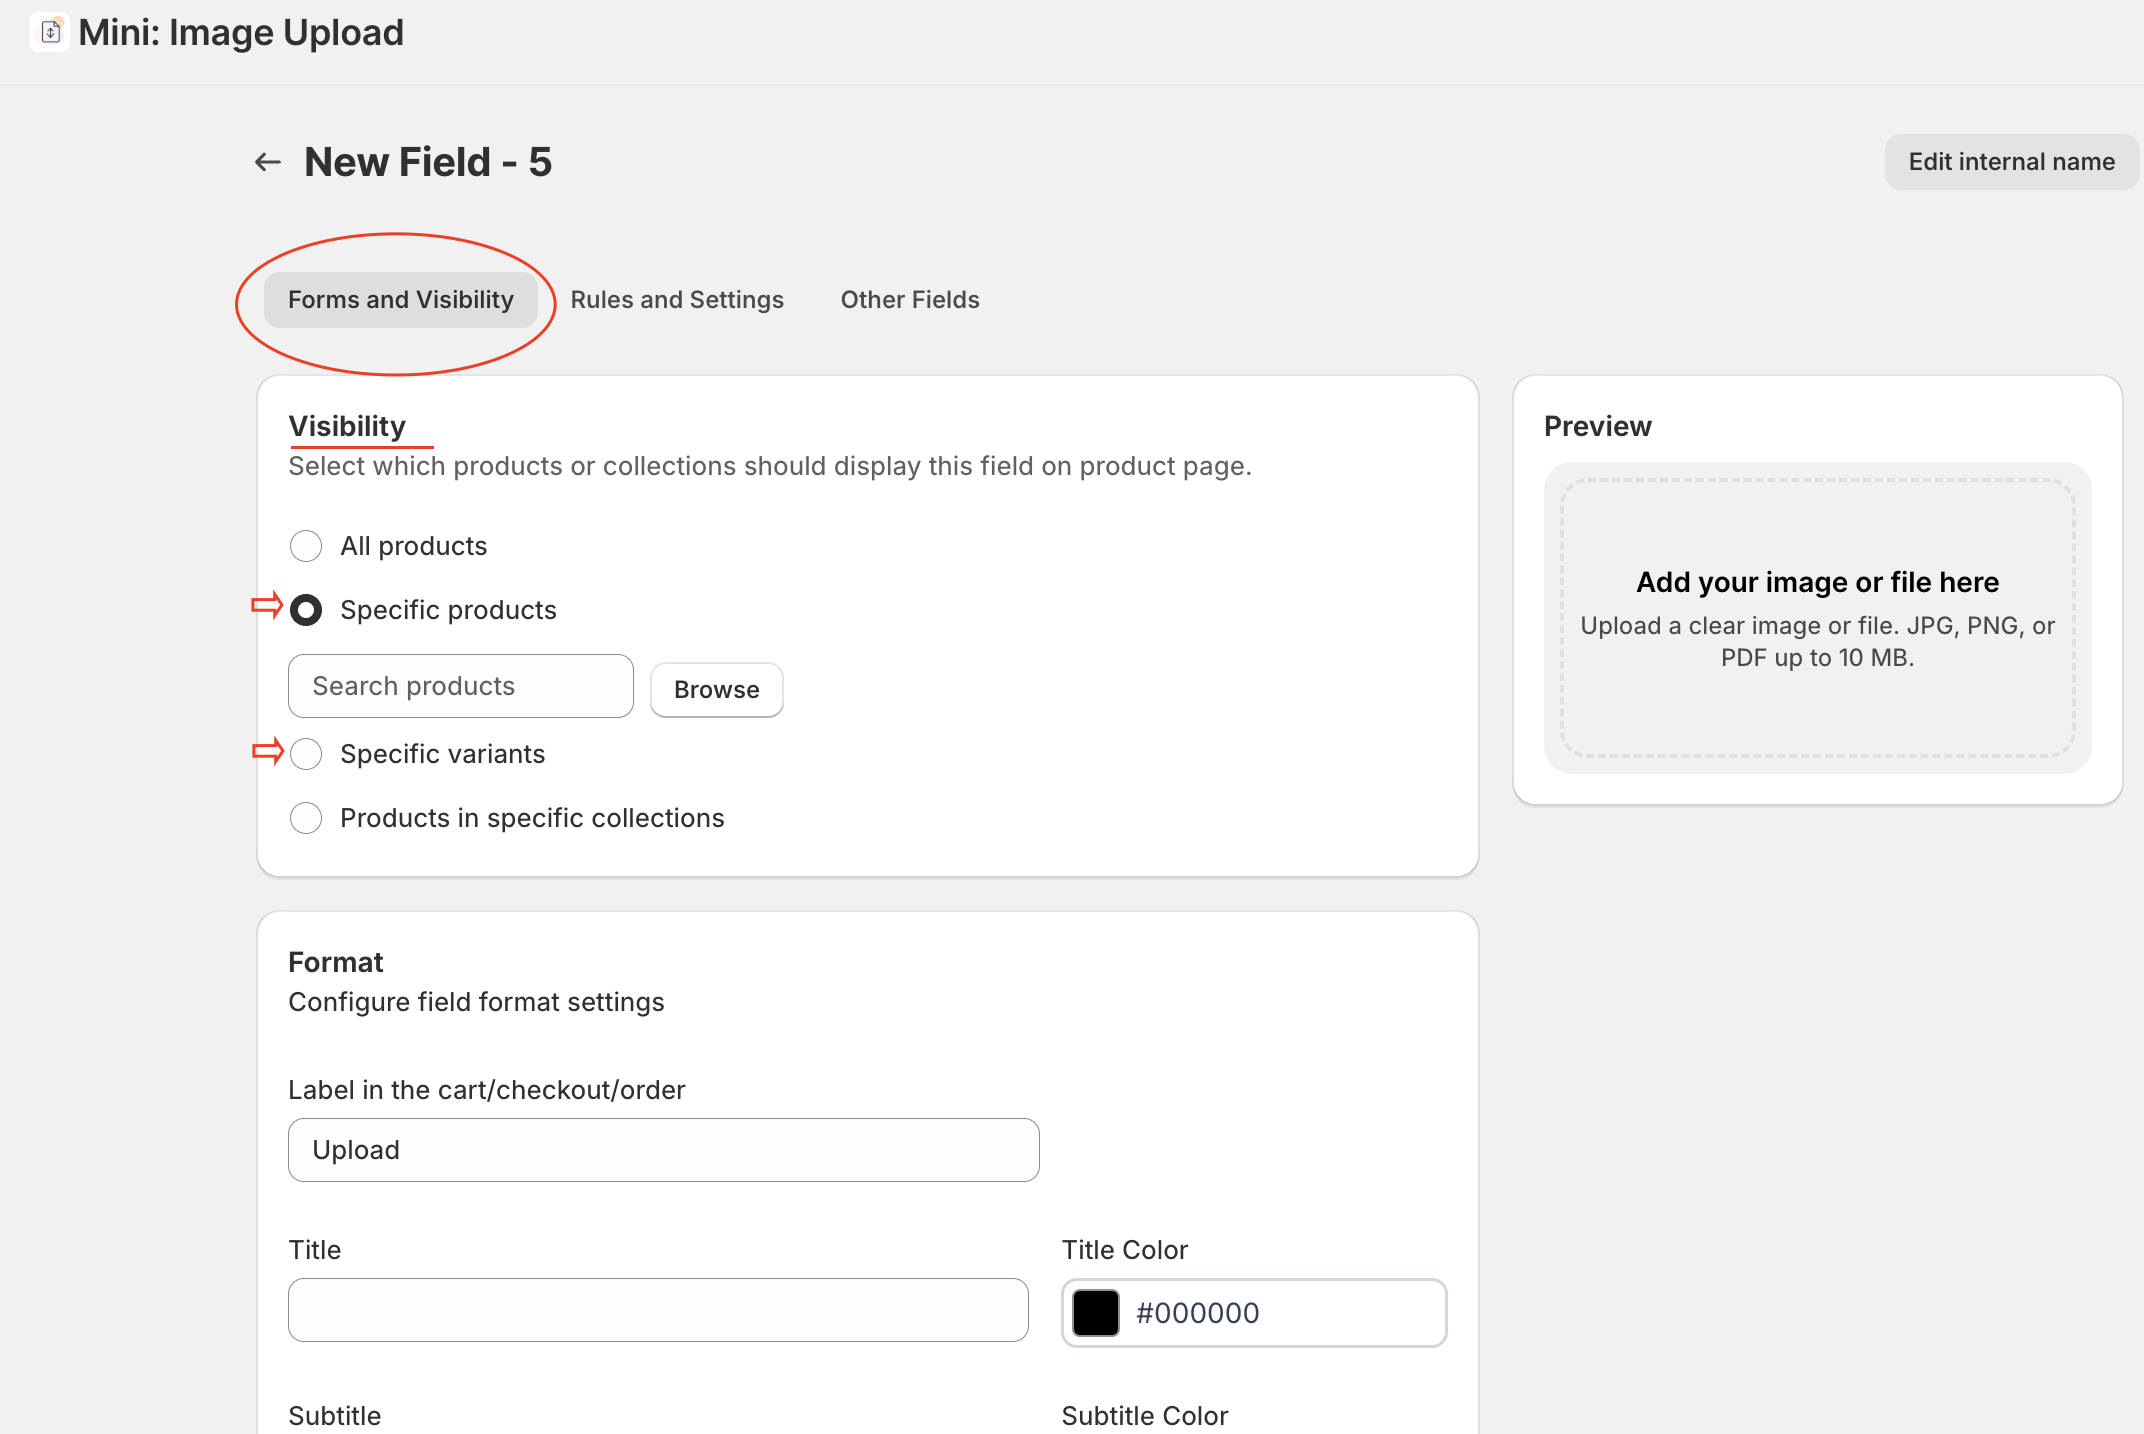Image resolution: width=2144 pixels, height=1434 pixels.
Task: Click the black Title Color swatch
Action: [1096, 1313]
